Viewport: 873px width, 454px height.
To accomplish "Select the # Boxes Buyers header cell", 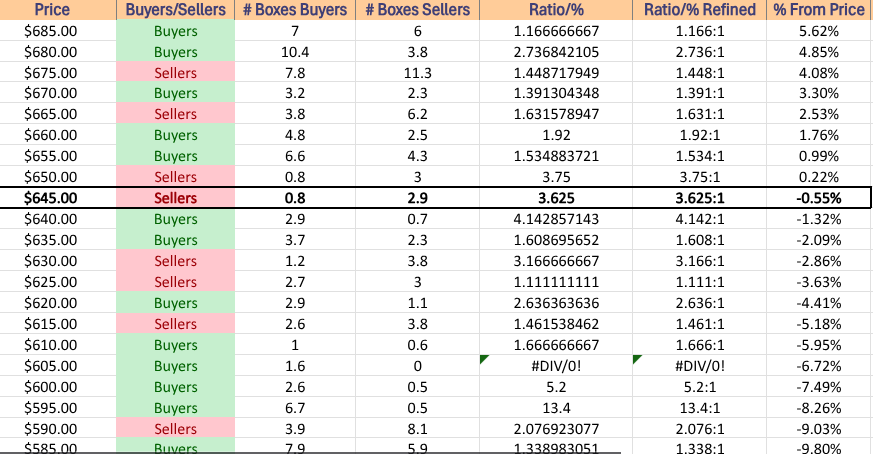I will click(x=295, y=9).
